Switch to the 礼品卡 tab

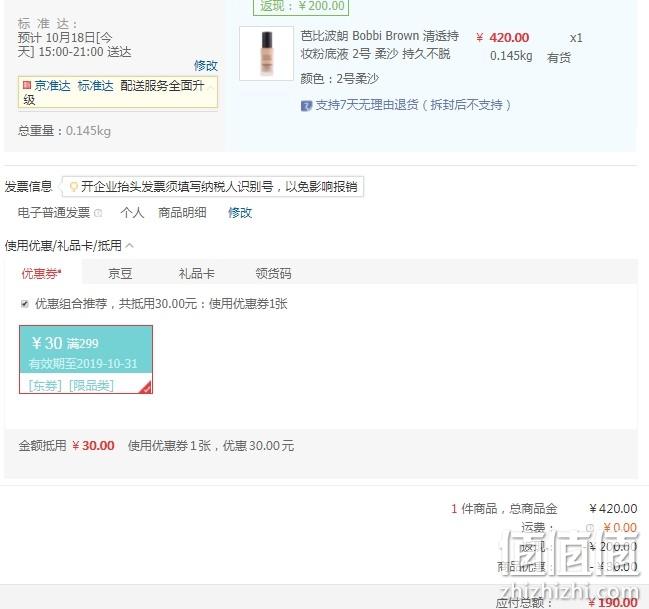point(197,273)
